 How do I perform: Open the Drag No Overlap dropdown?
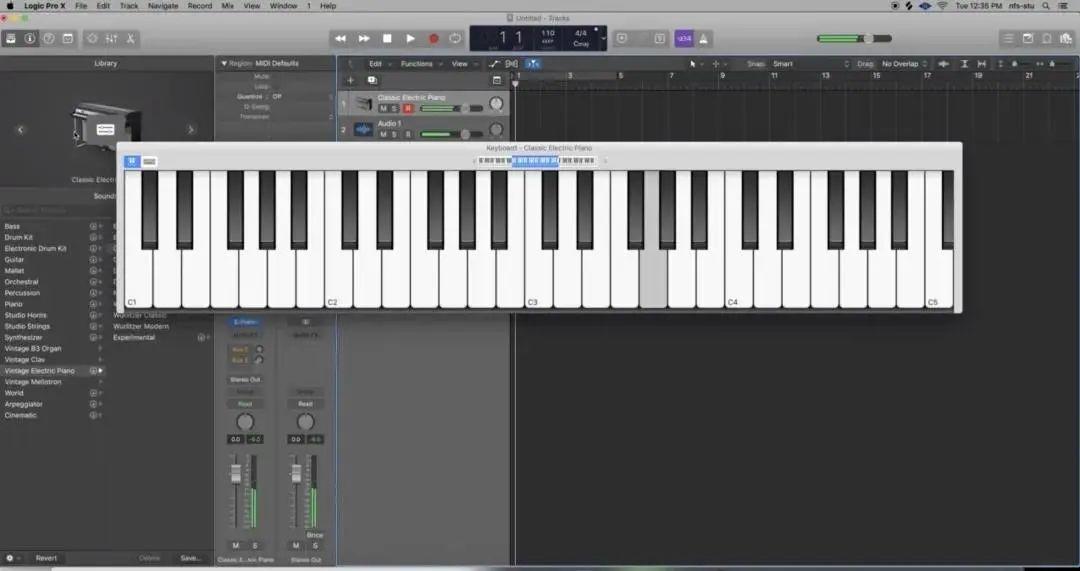pyautogui.click(x=904, y=64)
